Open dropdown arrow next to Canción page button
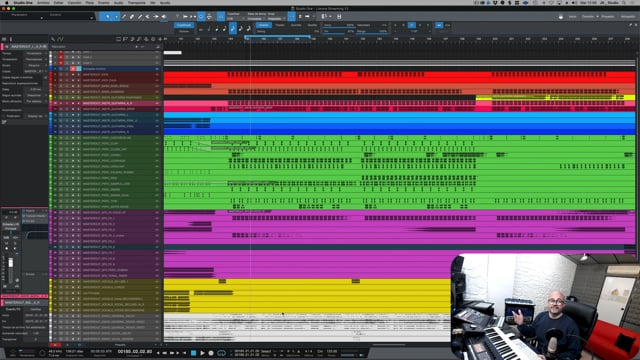The image size is (640, 360). pos(597,17)
